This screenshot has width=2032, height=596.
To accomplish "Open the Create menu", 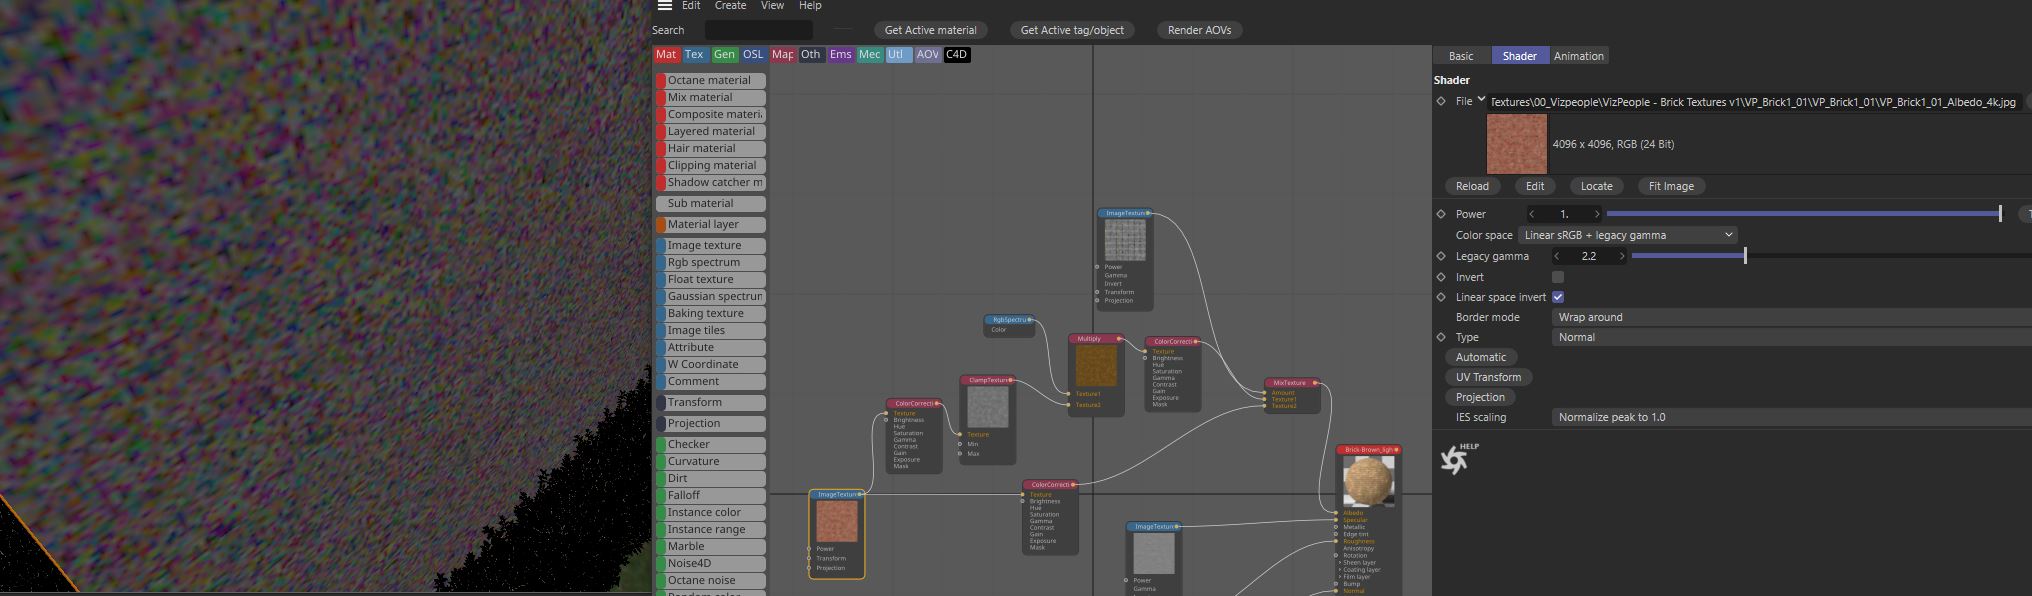I will pos(730,6).
